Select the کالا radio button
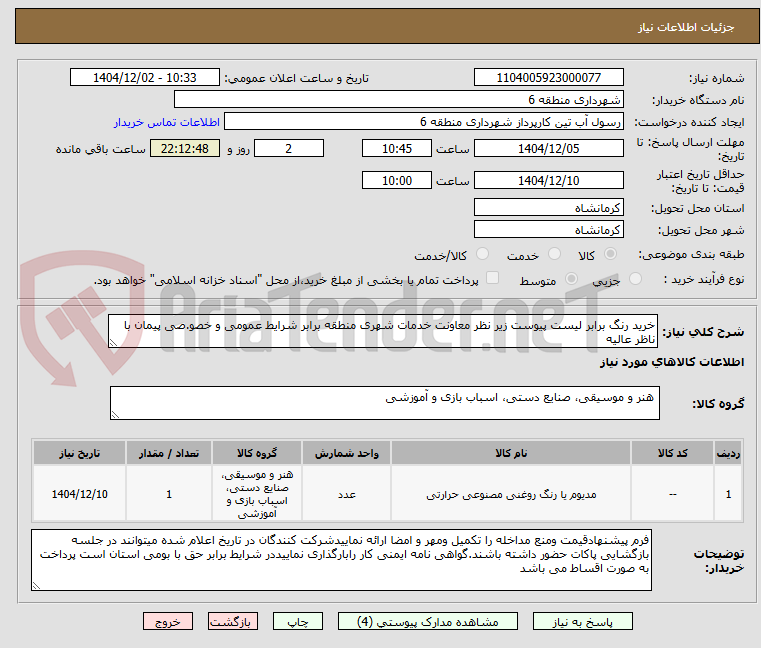761x648 pixels. pyautogui.click(x=610, y=254)
